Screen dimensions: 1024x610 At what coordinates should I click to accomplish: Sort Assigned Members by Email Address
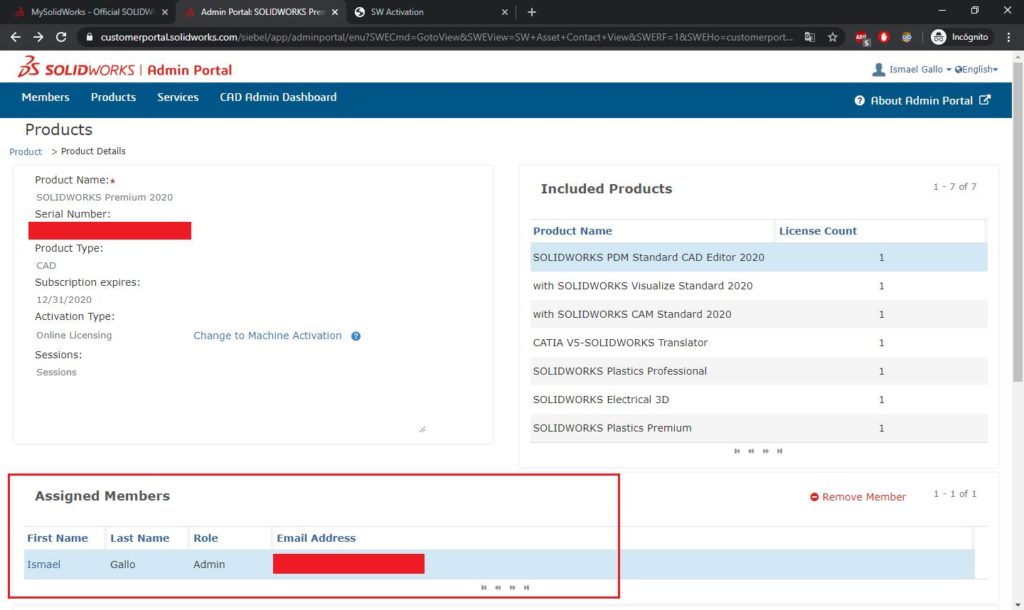click(316, 538)
